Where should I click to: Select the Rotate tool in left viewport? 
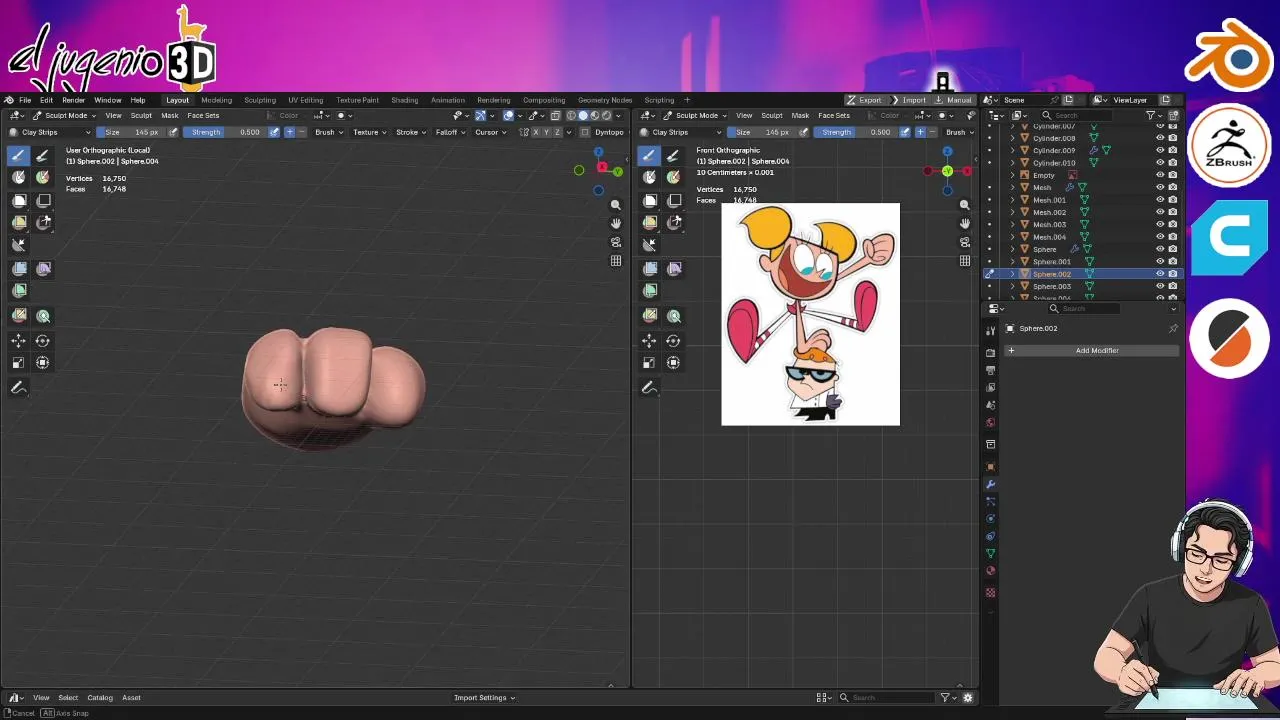point(43,340)
